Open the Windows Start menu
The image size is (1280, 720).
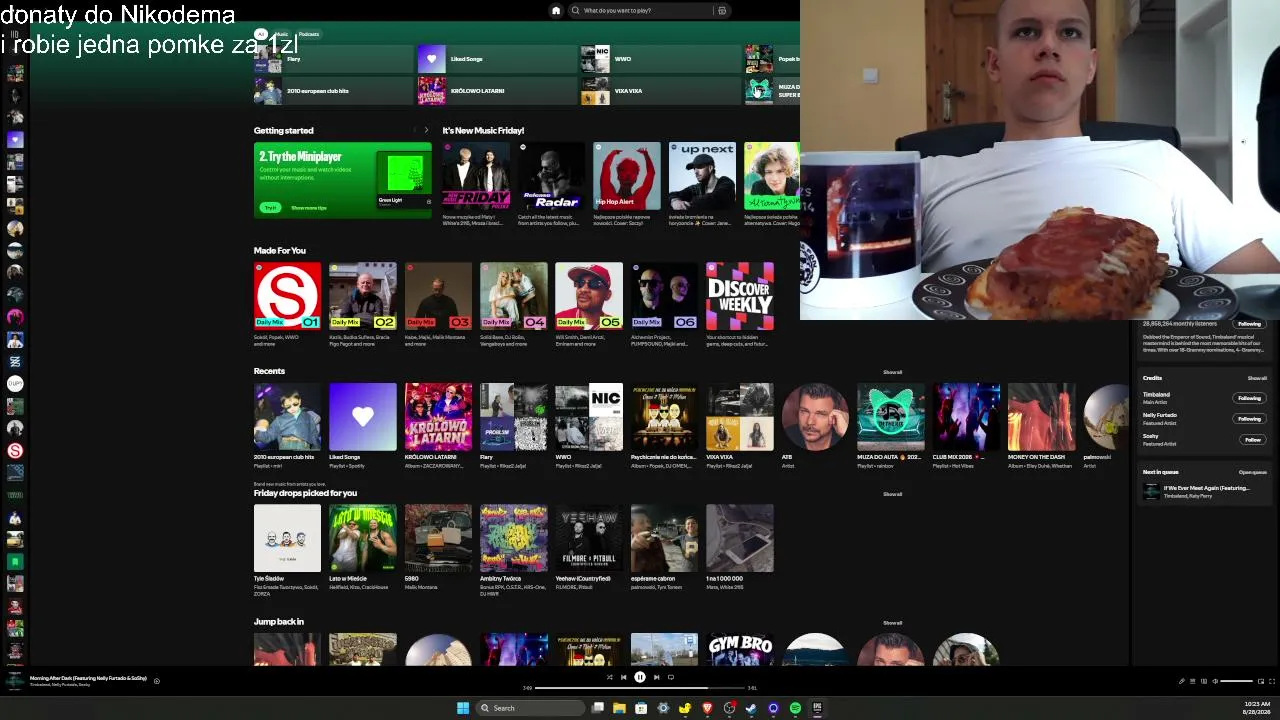click(x=463, y=708)
